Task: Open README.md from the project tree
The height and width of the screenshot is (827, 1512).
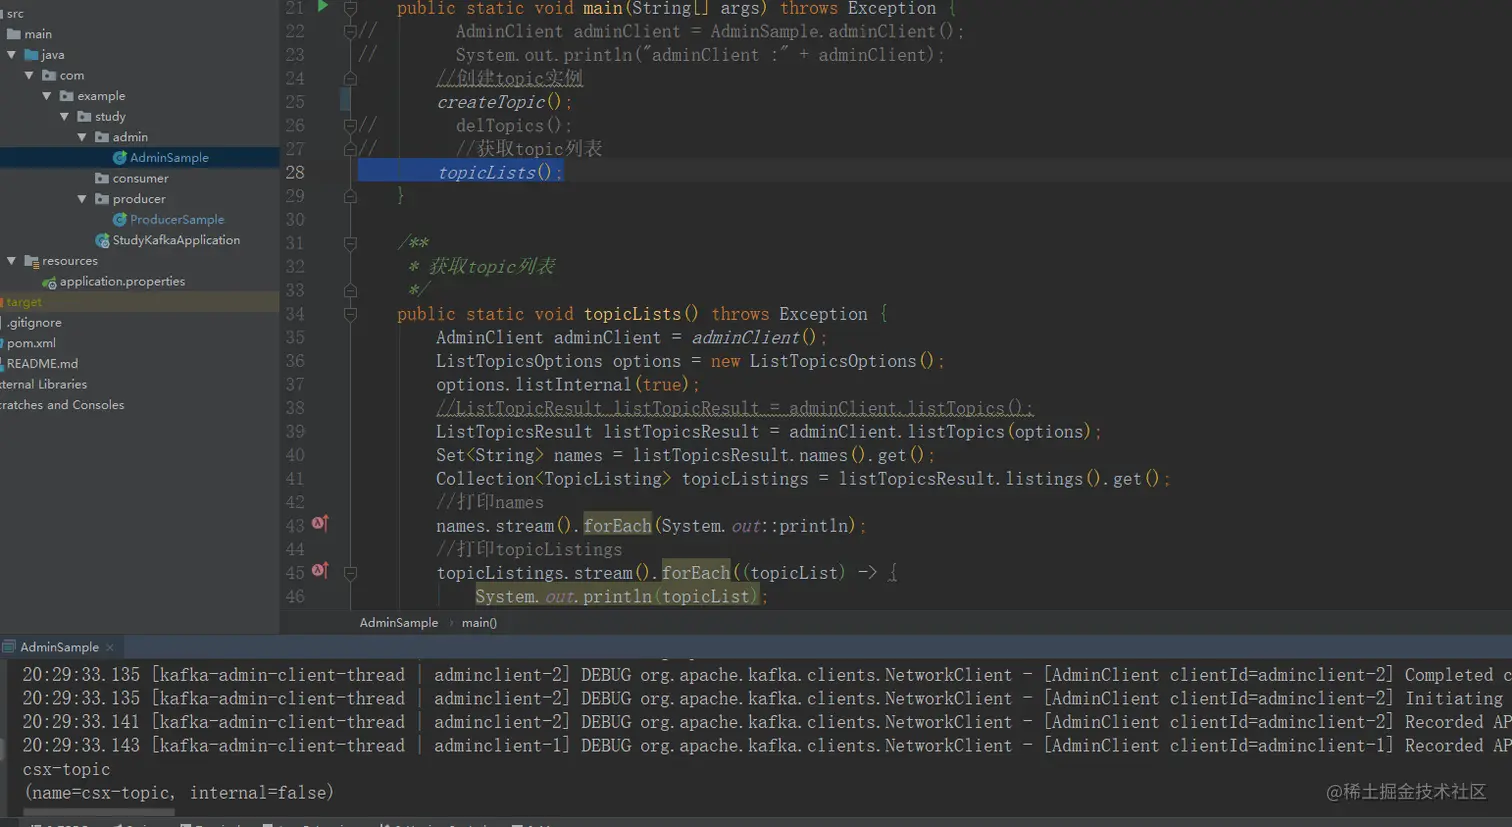Action: [x=42, y=364]
